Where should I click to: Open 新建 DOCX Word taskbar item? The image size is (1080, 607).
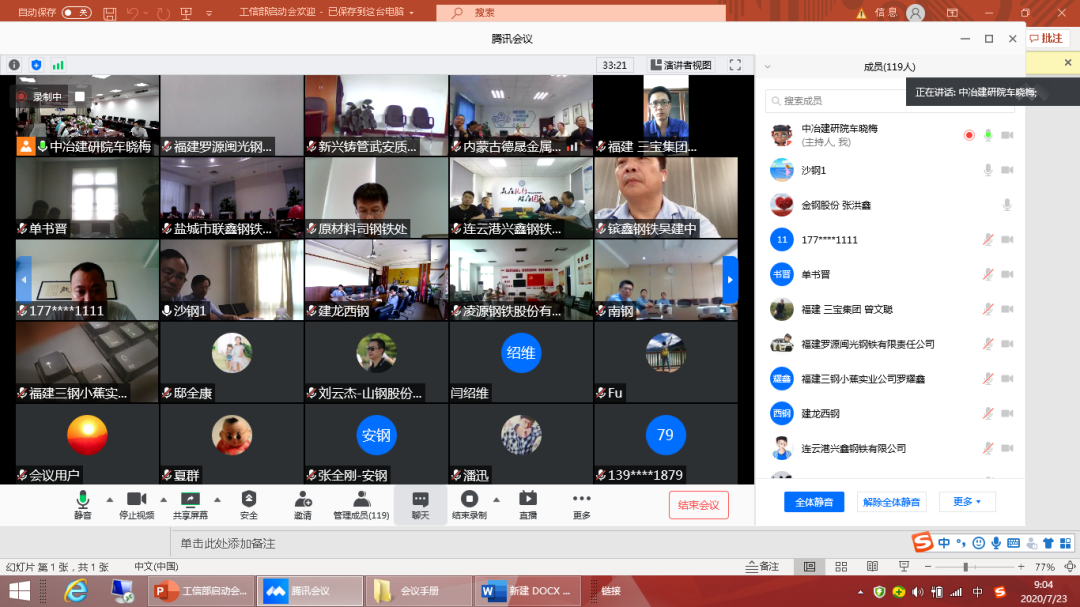click(528, 591)
